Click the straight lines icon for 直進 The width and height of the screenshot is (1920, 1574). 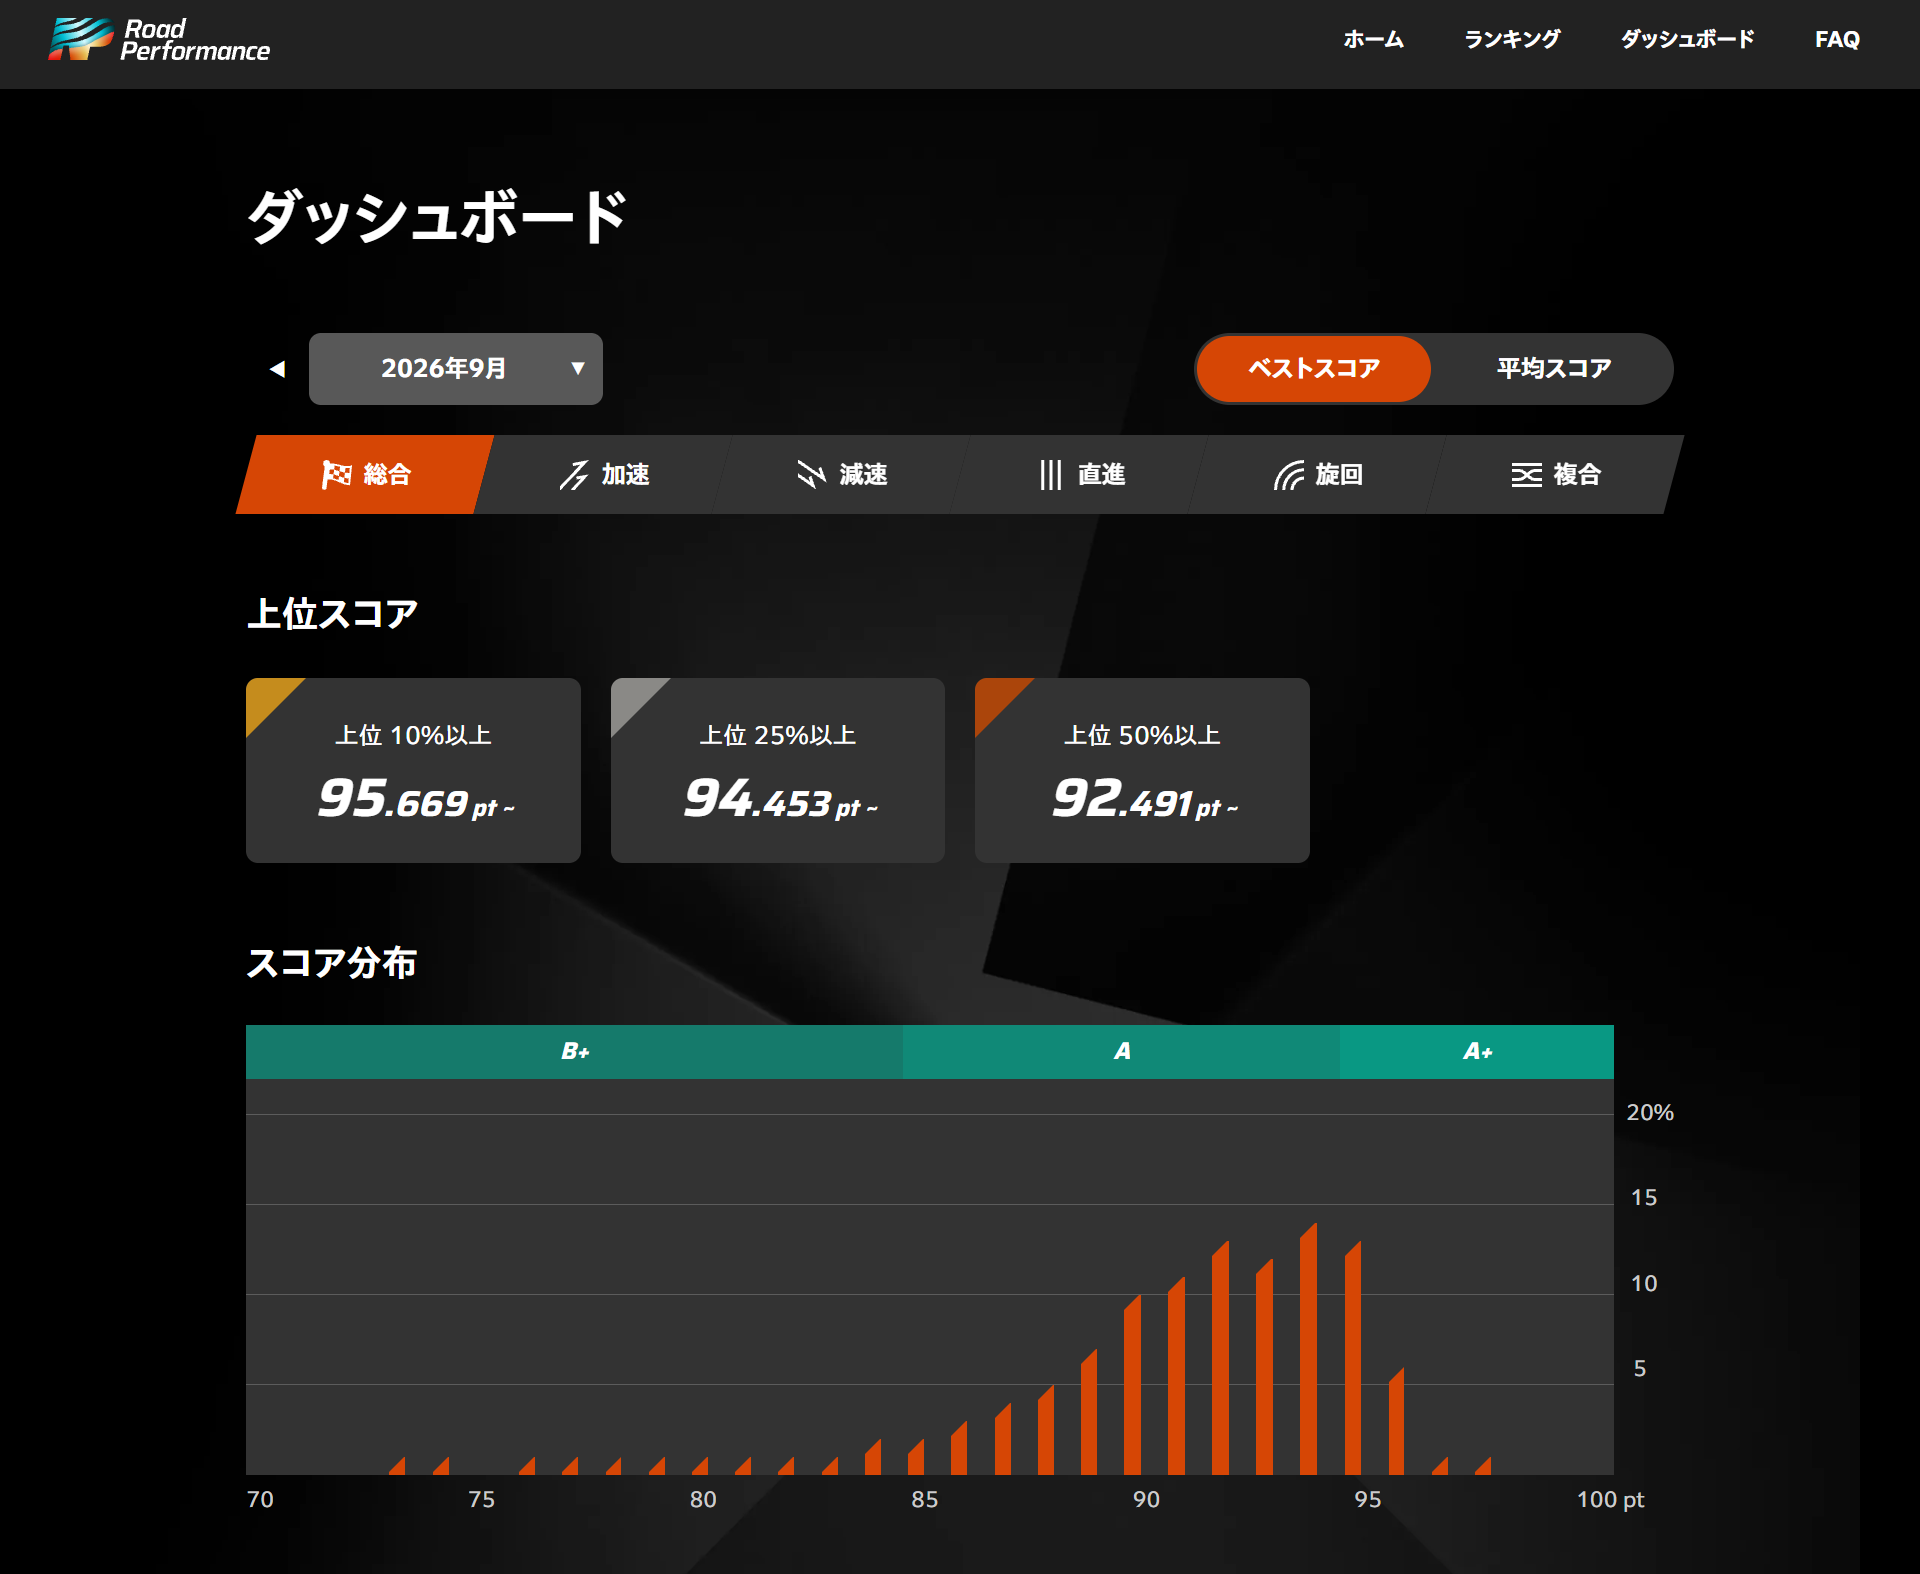coord(1050,474)
